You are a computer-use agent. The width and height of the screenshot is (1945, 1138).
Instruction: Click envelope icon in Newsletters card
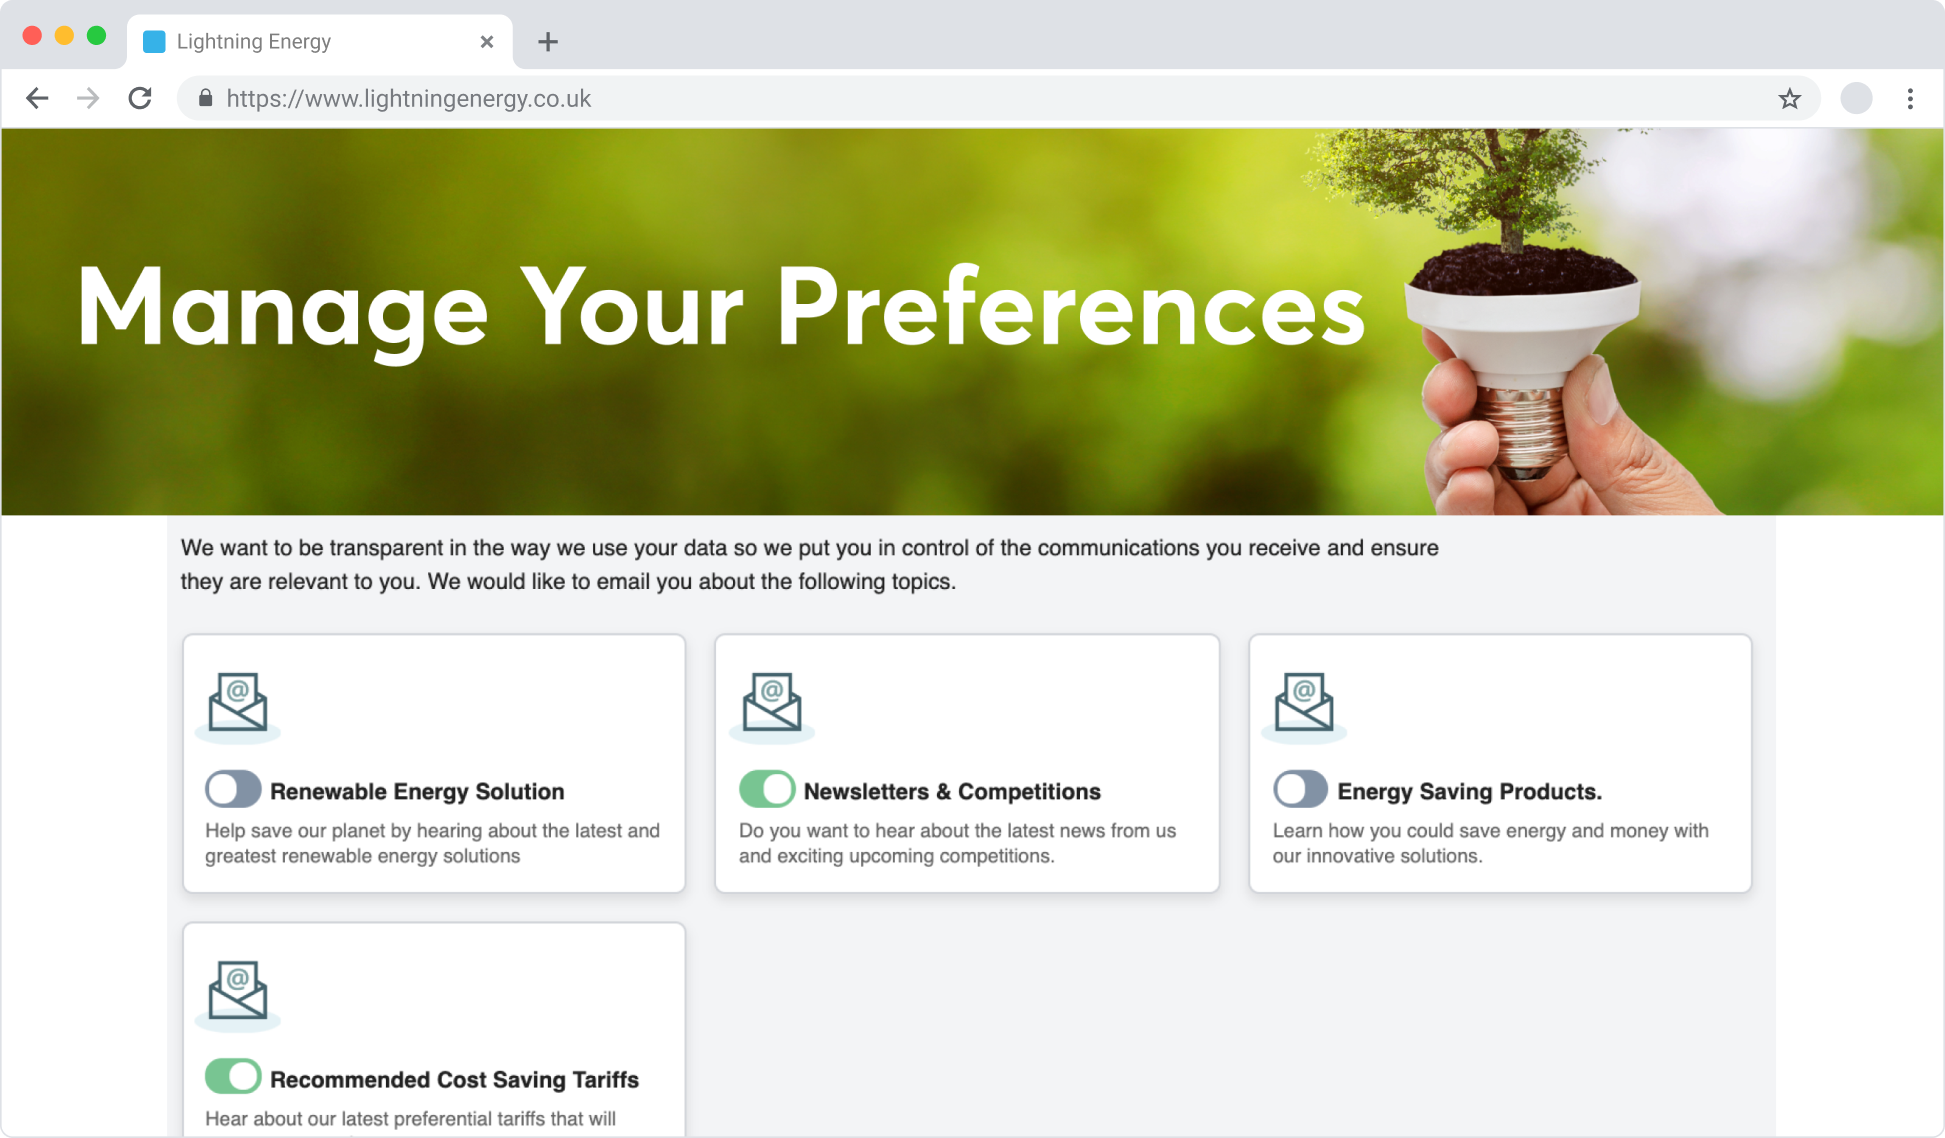tap(771, 702)
